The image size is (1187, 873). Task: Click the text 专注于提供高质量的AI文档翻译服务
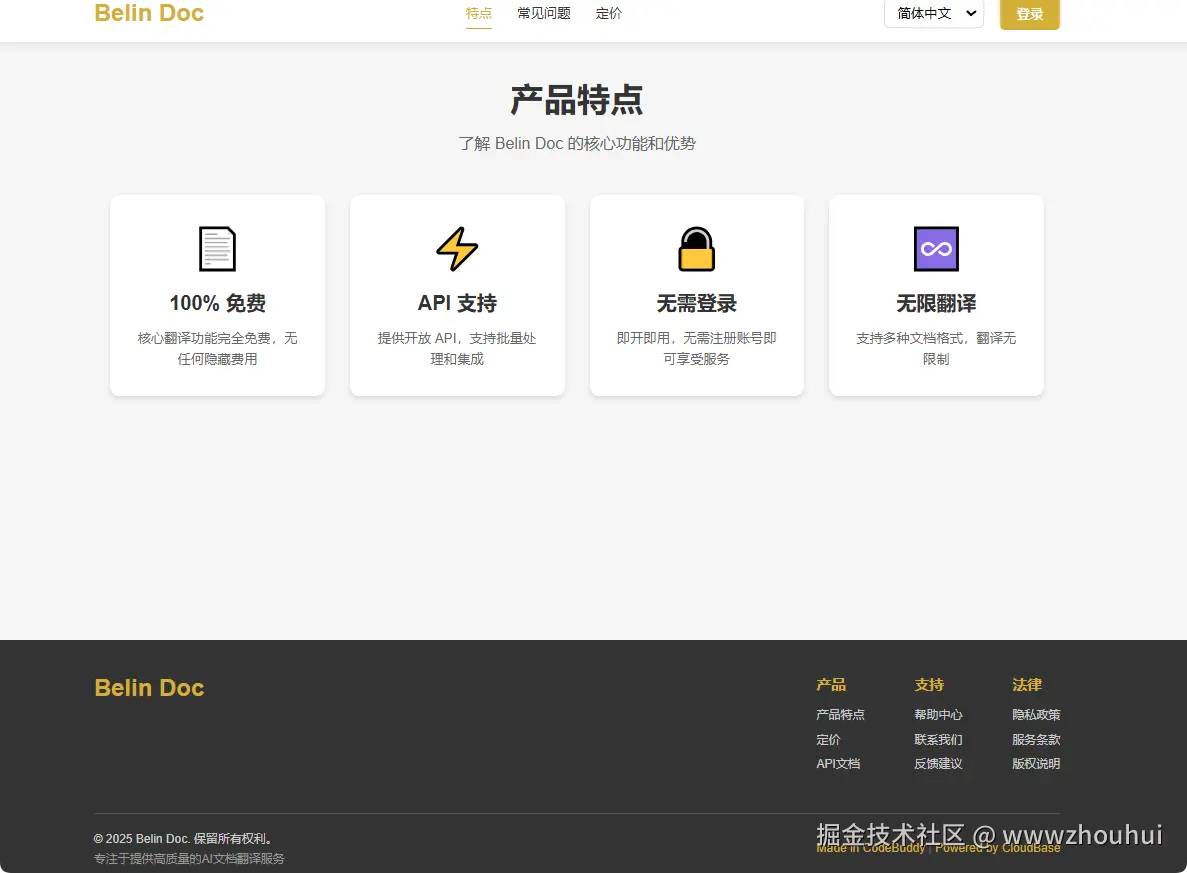(x=189, y=859)
